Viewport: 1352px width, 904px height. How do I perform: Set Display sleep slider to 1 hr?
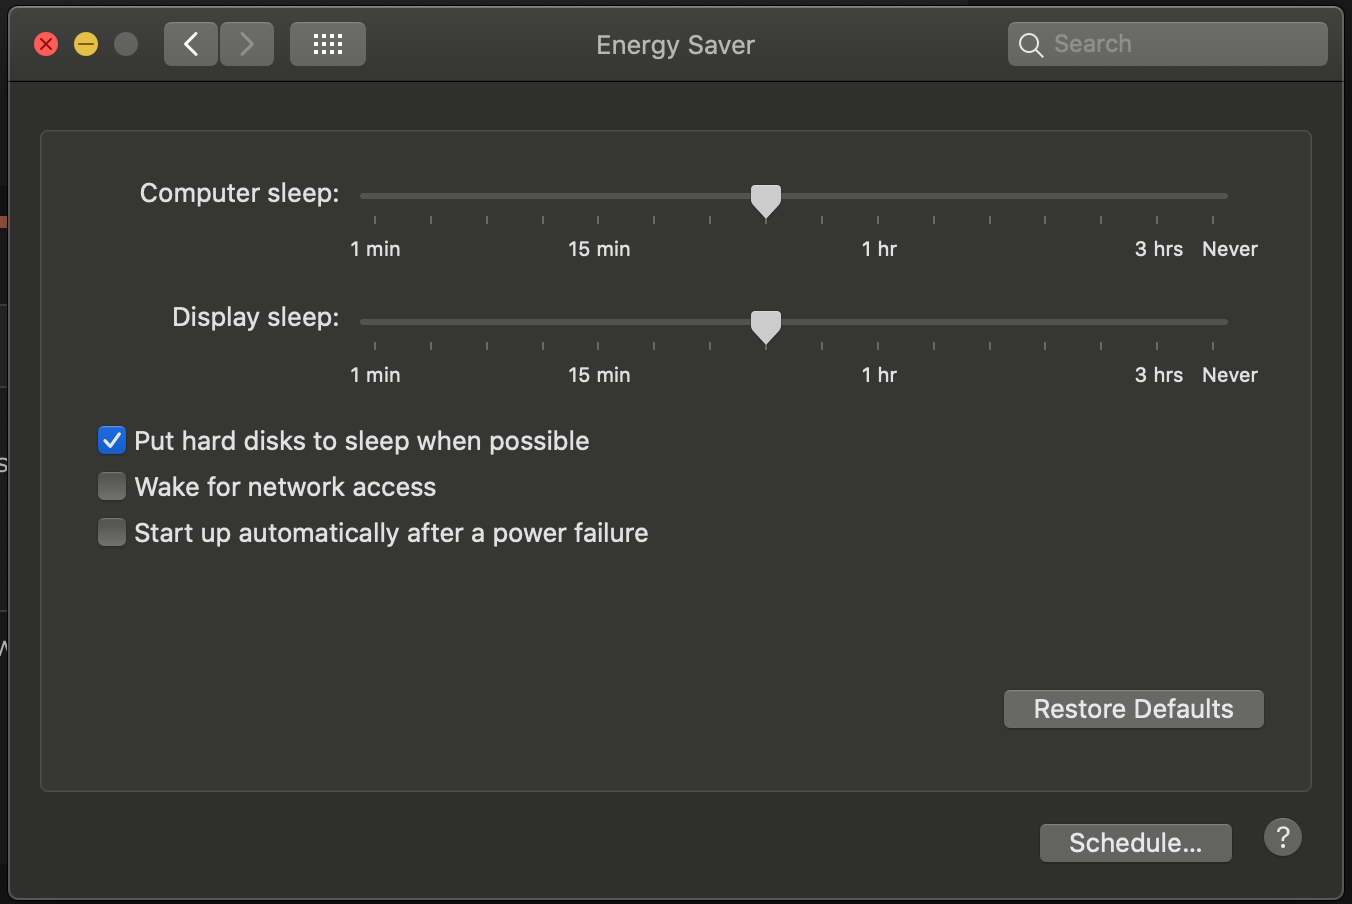878,322
